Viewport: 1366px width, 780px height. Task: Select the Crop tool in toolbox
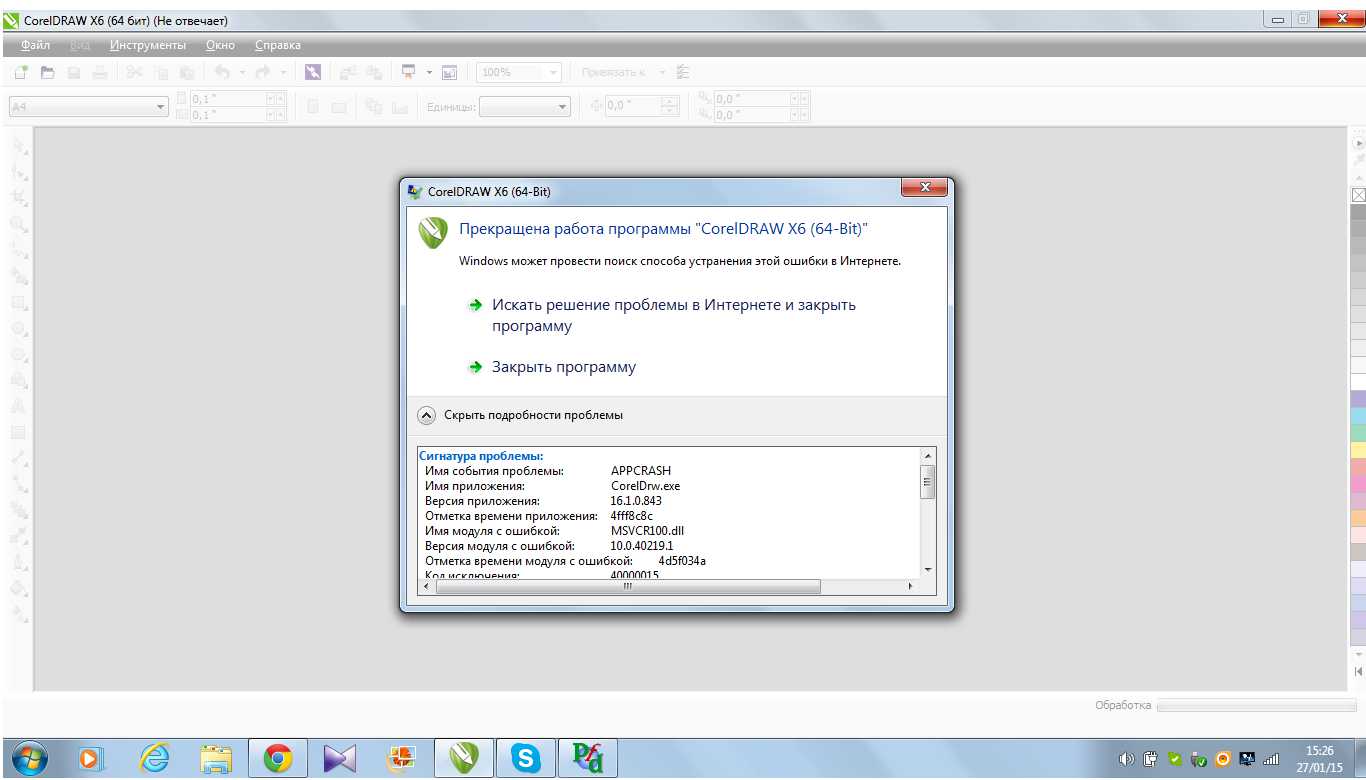pos(19,198)
